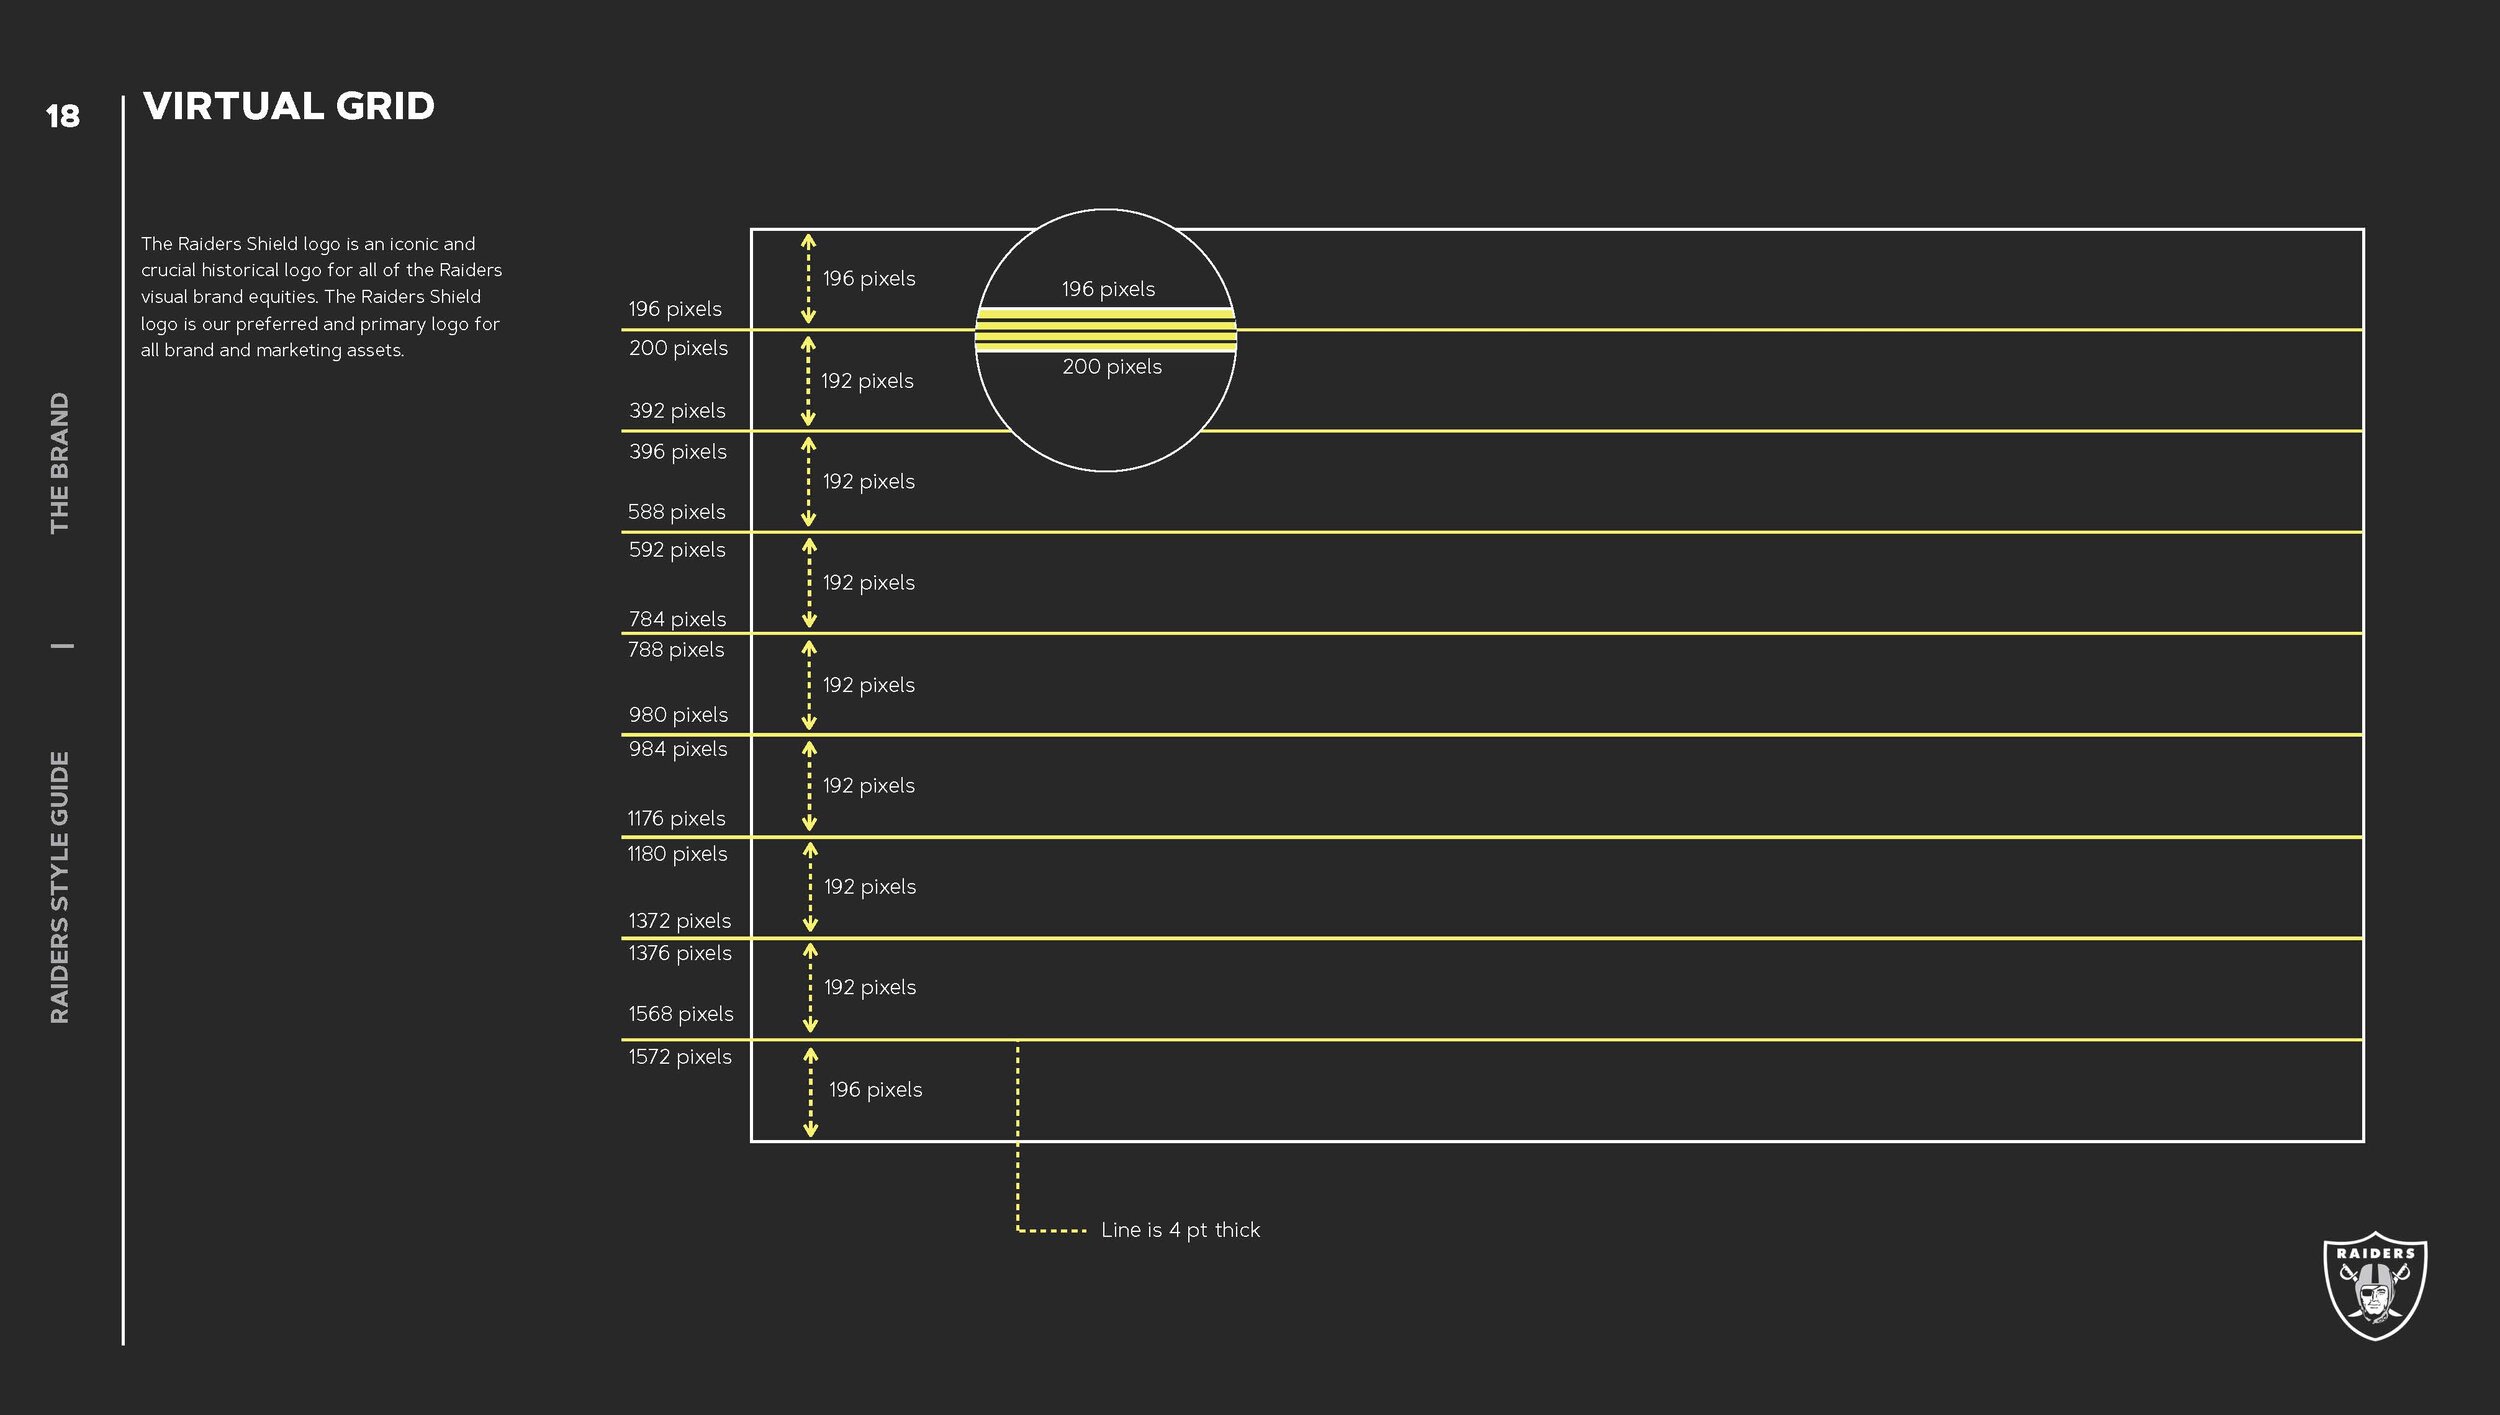Image resolution: width=2500 pixels, height=1415 pixels.
Task: Click the intro paragraph about the Raiders Shield logo
Action: 320,296
